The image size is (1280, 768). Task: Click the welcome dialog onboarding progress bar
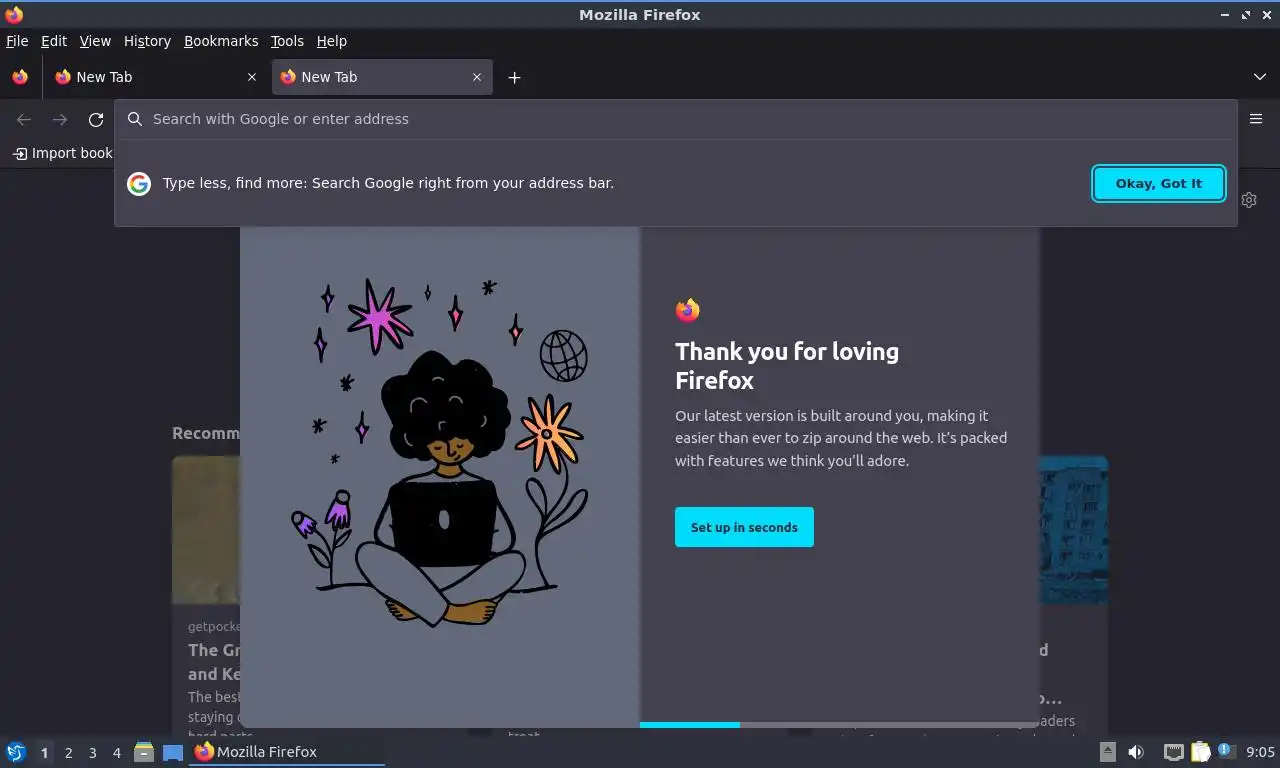point(840,724)
